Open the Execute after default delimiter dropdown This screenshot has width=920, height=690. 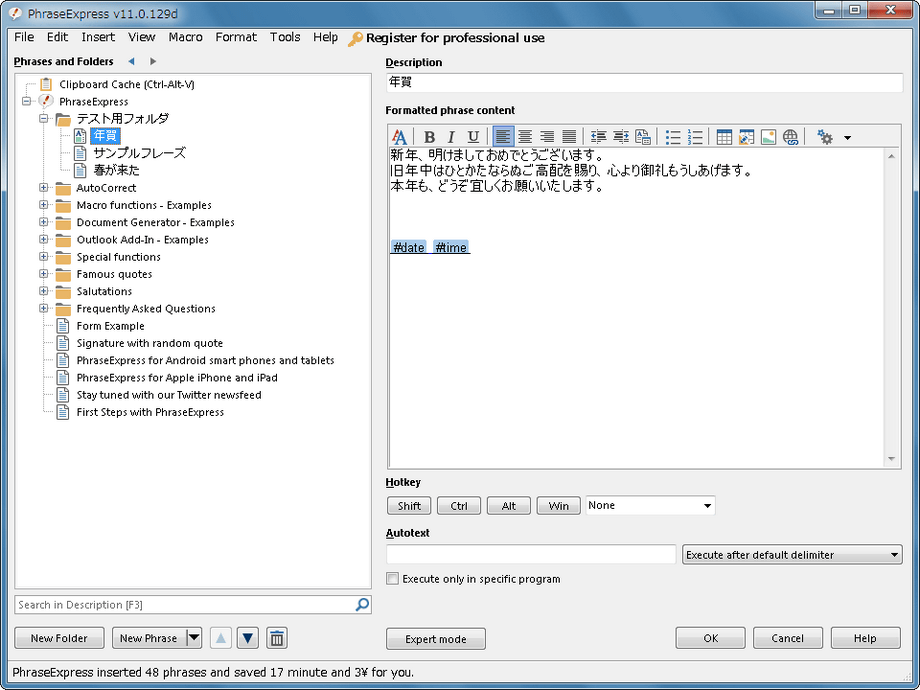click(x=792, y=554)
